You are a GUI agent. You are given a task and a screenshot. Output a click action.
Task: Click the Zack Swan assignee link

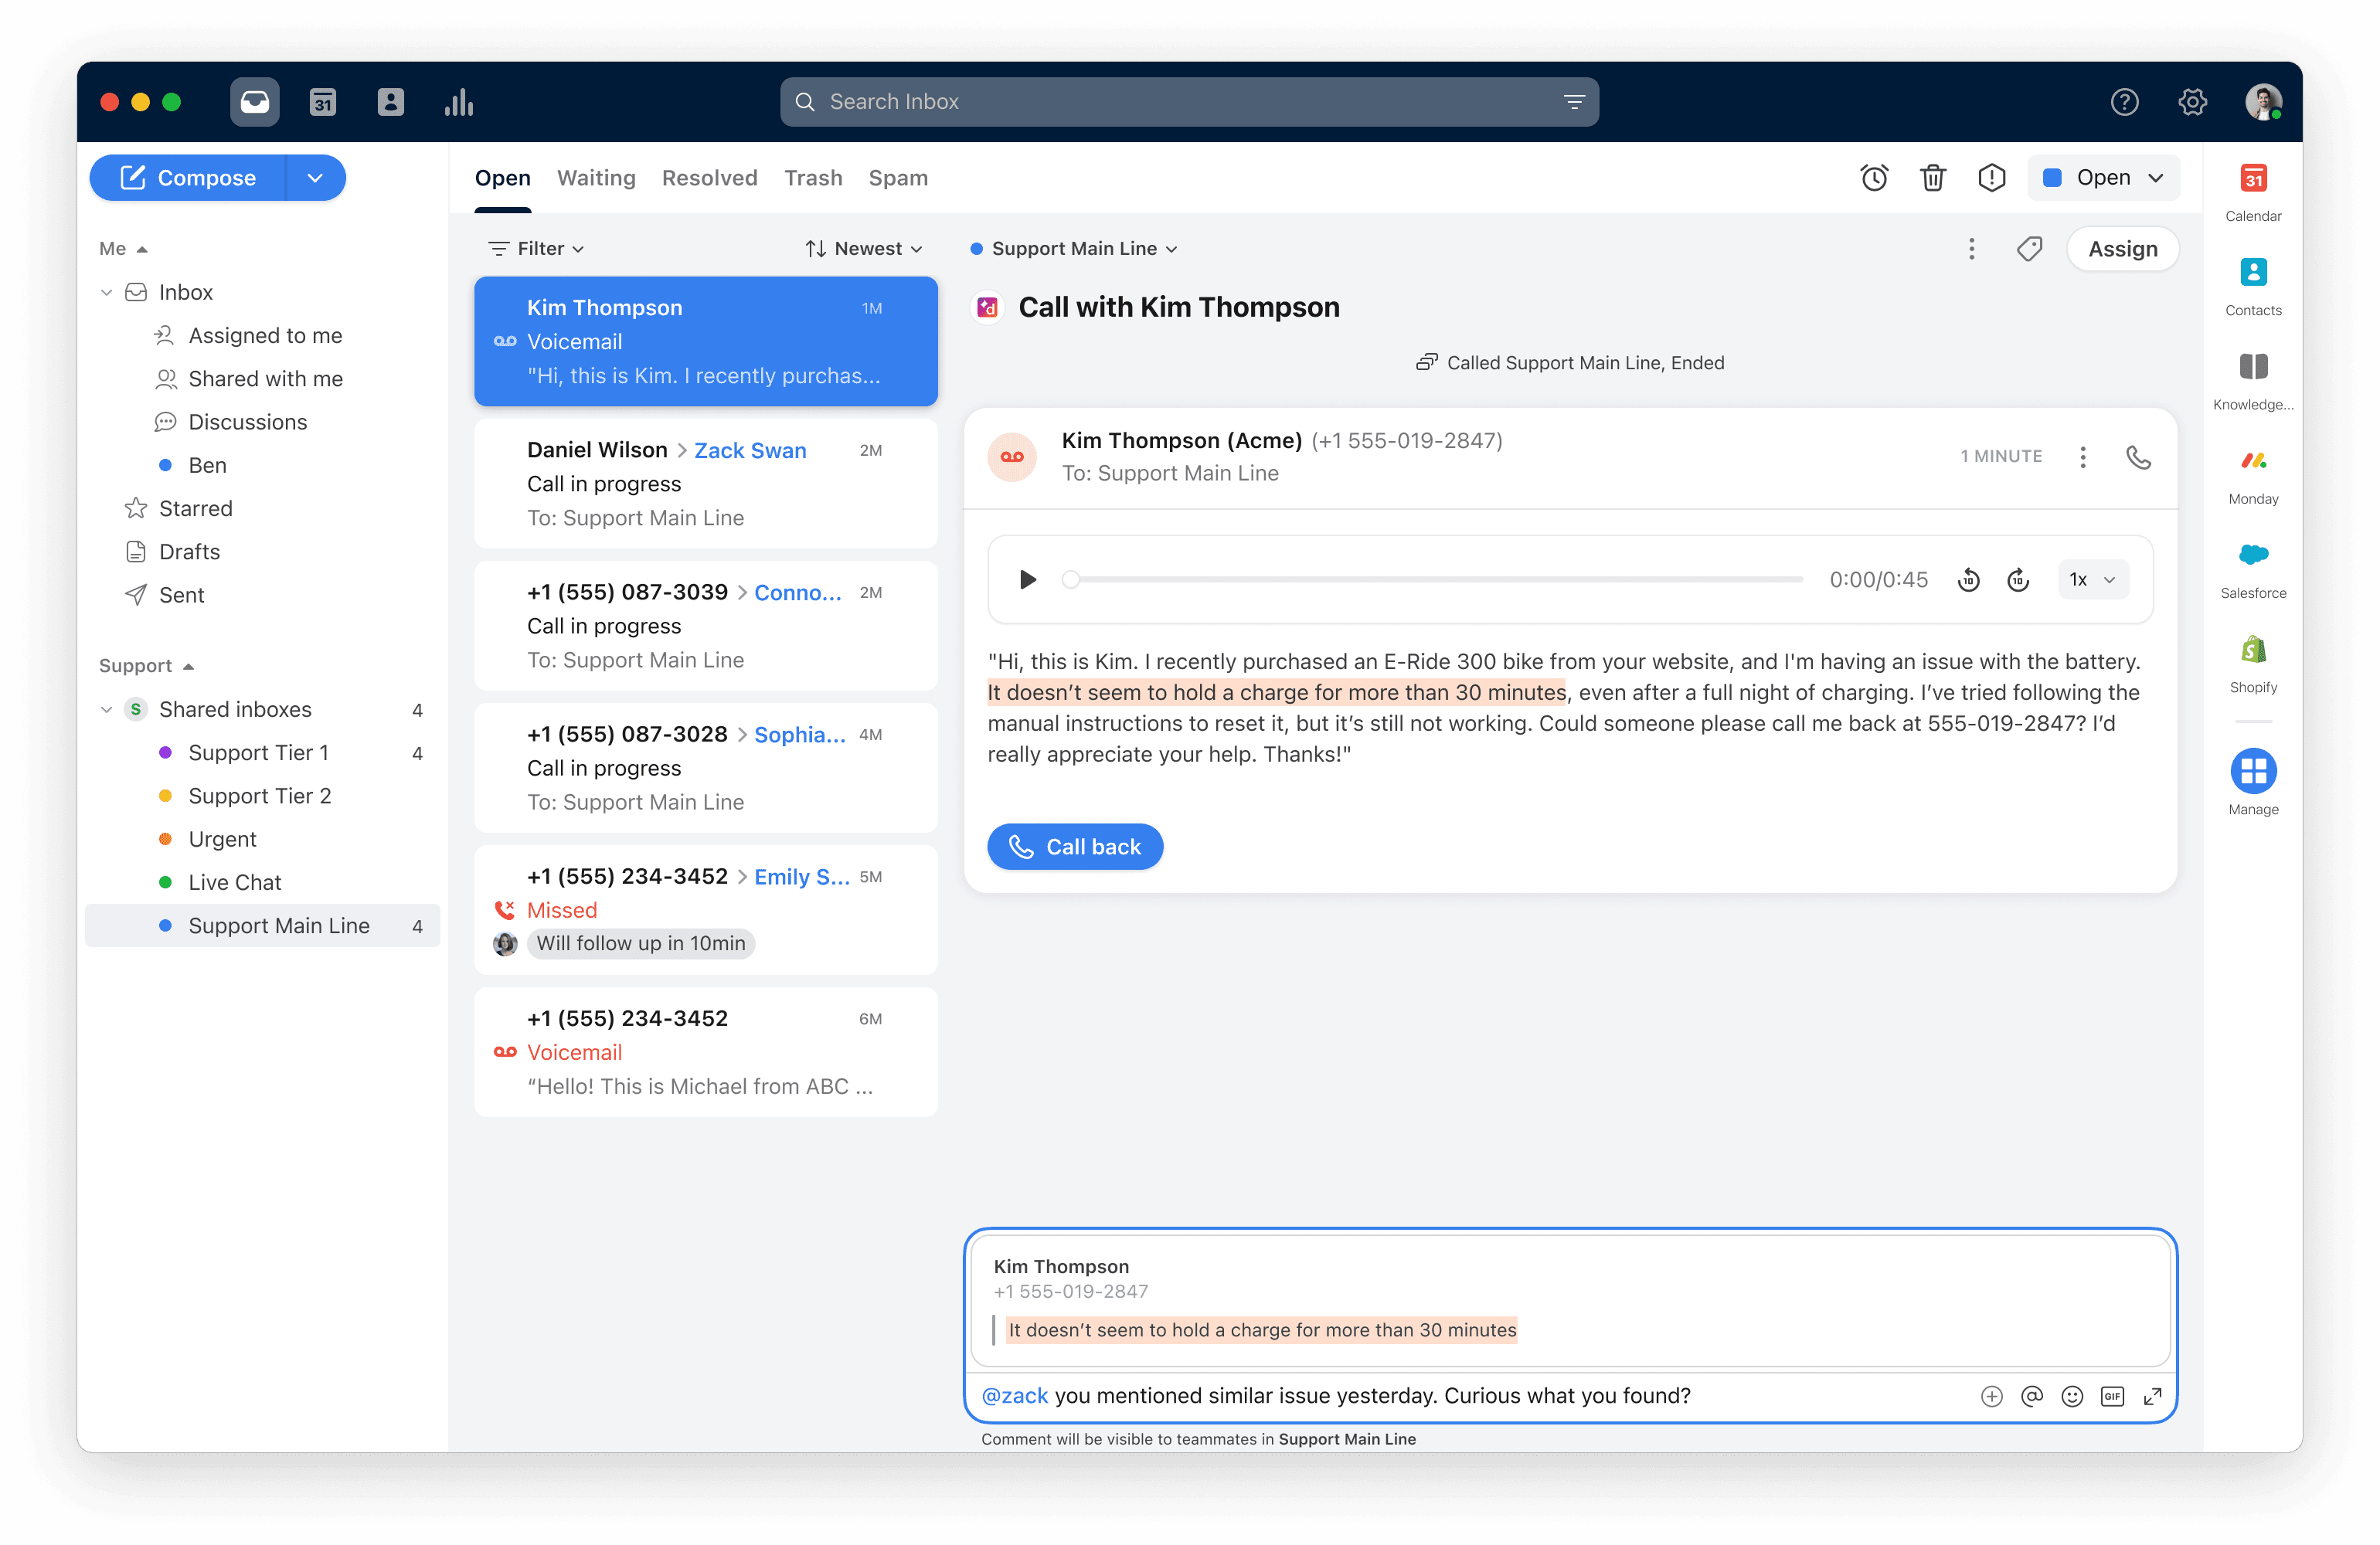[x=750, y=451]
